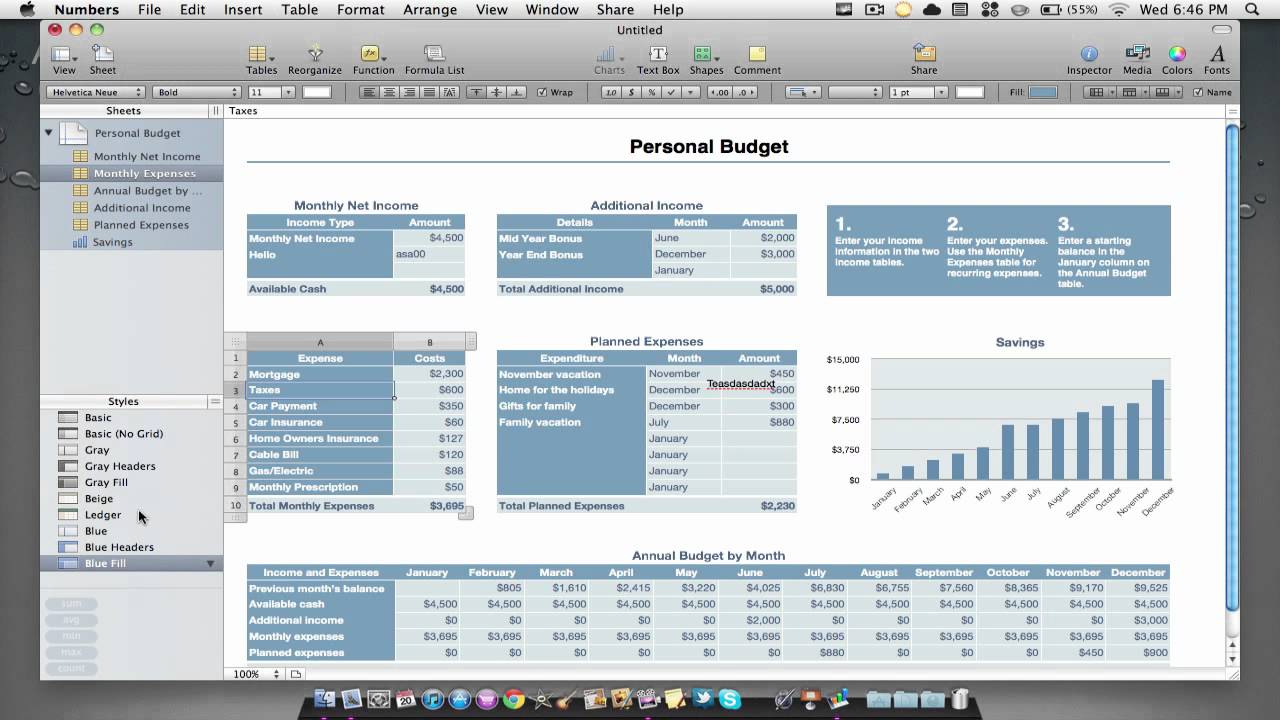Apply checkbox cell format
Viewport: 1280px width, 720px height.
[671, 92]
